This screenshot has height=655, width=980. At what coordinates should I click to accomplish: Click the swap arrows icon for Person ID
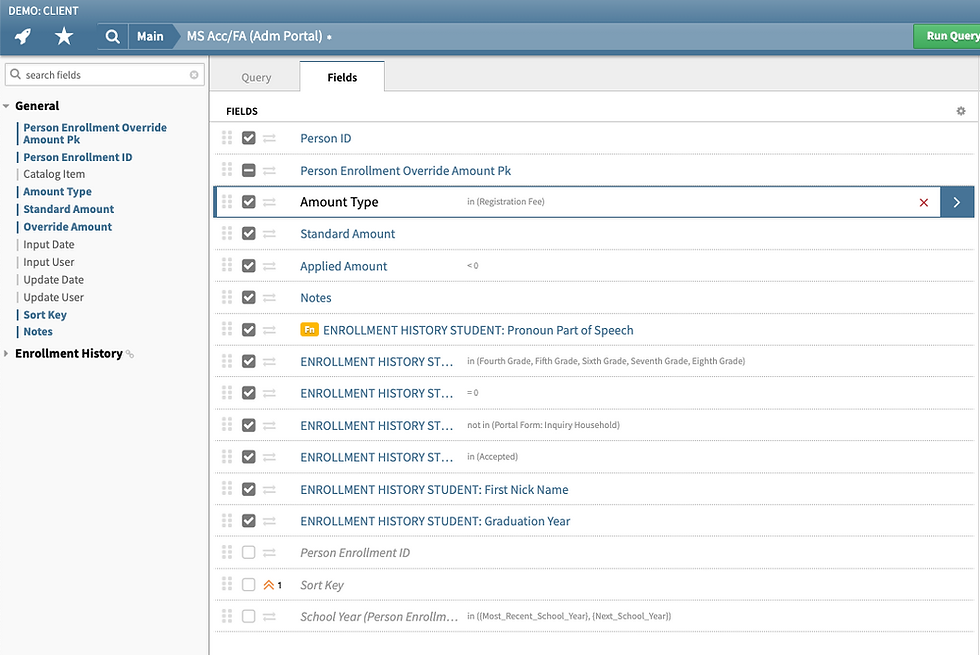[269, 138]
